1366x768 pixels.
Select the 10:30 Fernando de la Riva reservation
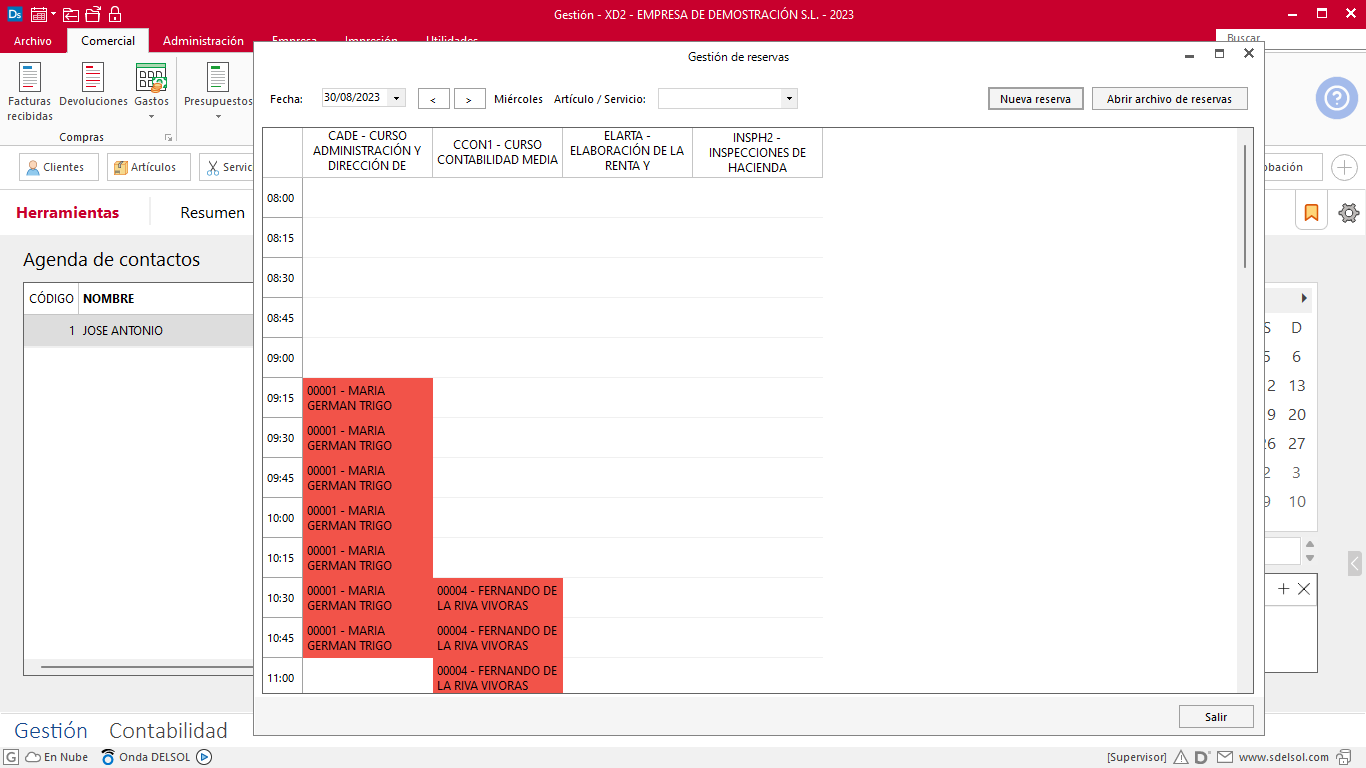click(x=497, y=598)
